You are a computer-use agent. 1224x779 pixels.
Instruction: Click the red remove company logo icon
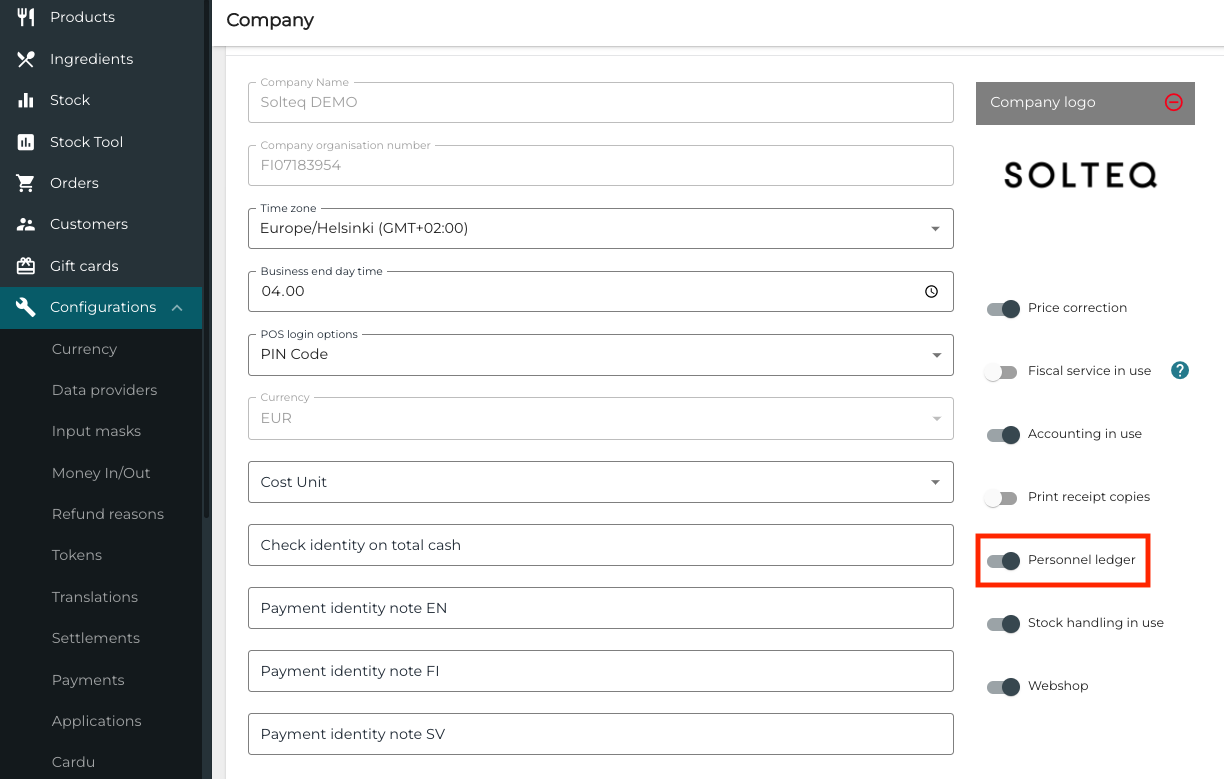tap(1174, 102)
